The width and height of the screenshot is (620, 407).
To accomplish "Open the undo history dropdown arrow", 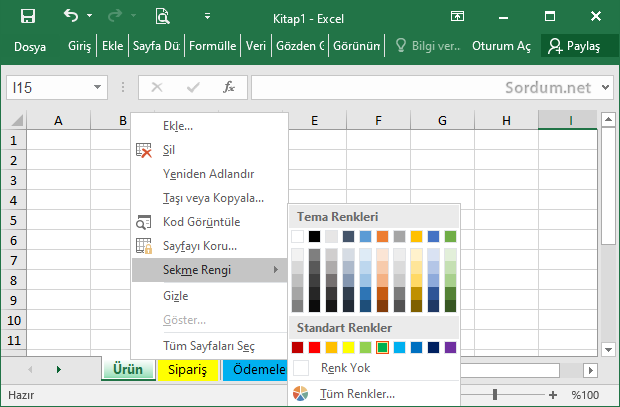I will 90,16.
